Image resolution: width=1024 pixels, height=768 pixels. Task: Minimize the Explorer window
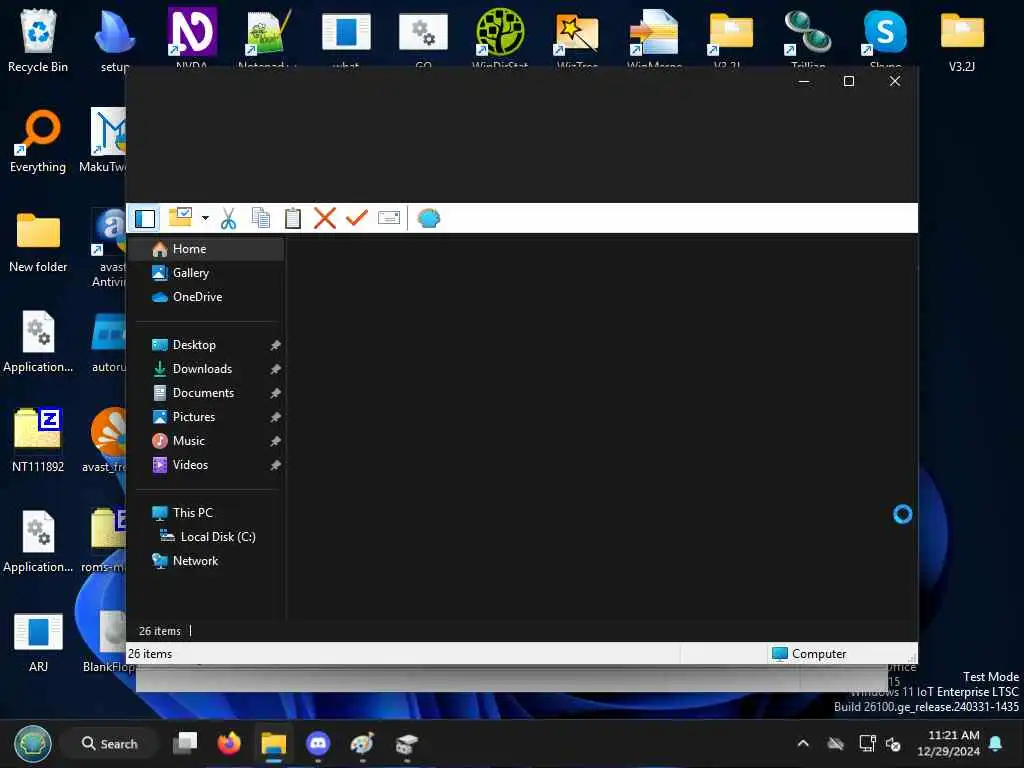(804, 81)
